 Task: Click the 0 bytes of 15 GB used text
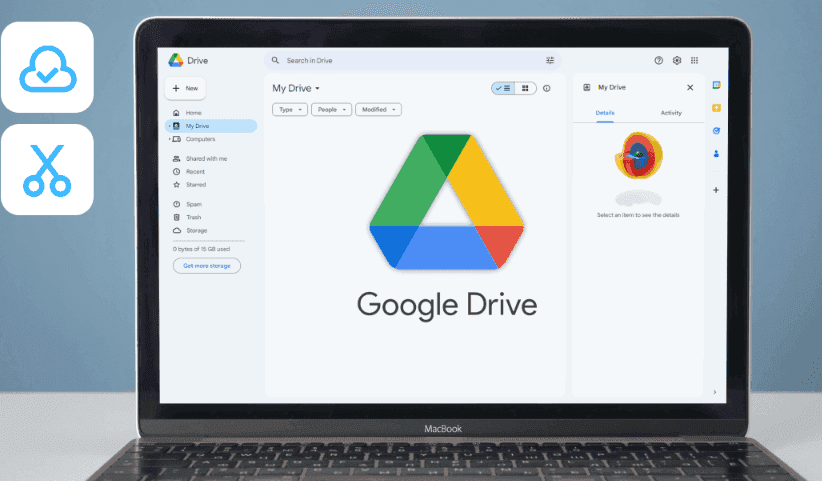[201, 249]
